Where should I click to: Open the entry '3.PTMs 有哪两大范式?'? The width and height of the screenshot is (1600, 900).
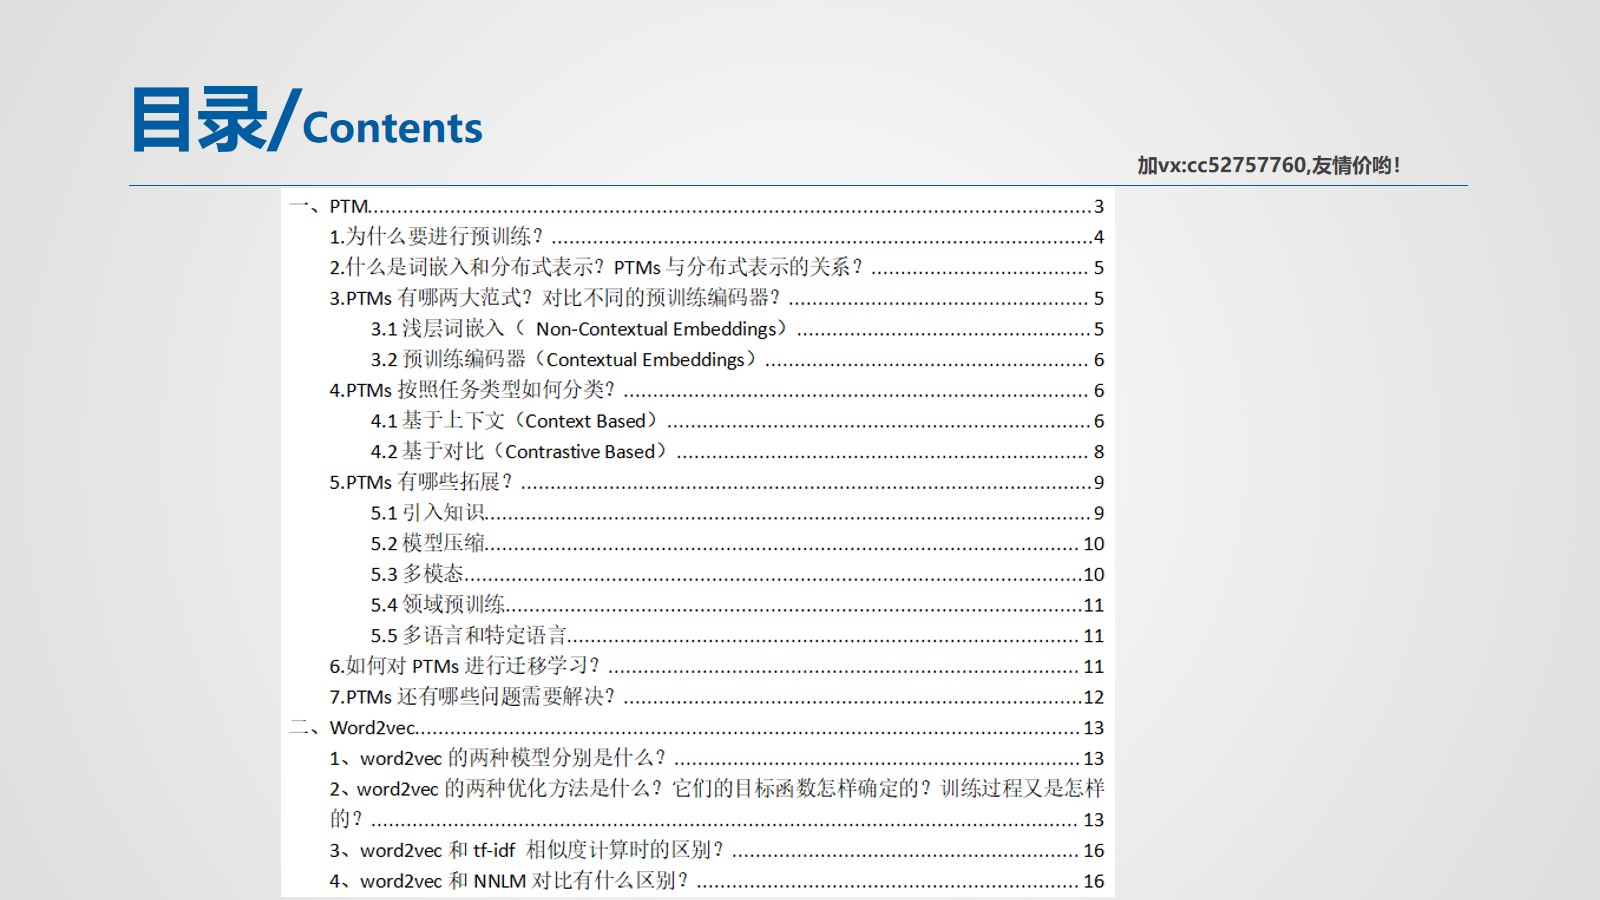pos(717,298)
